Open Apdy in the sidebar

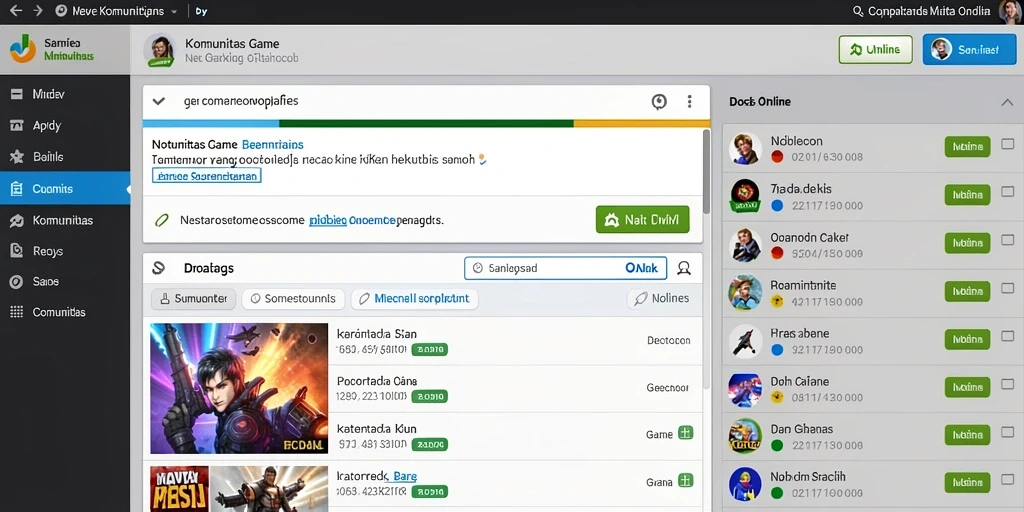pos(65,125)
